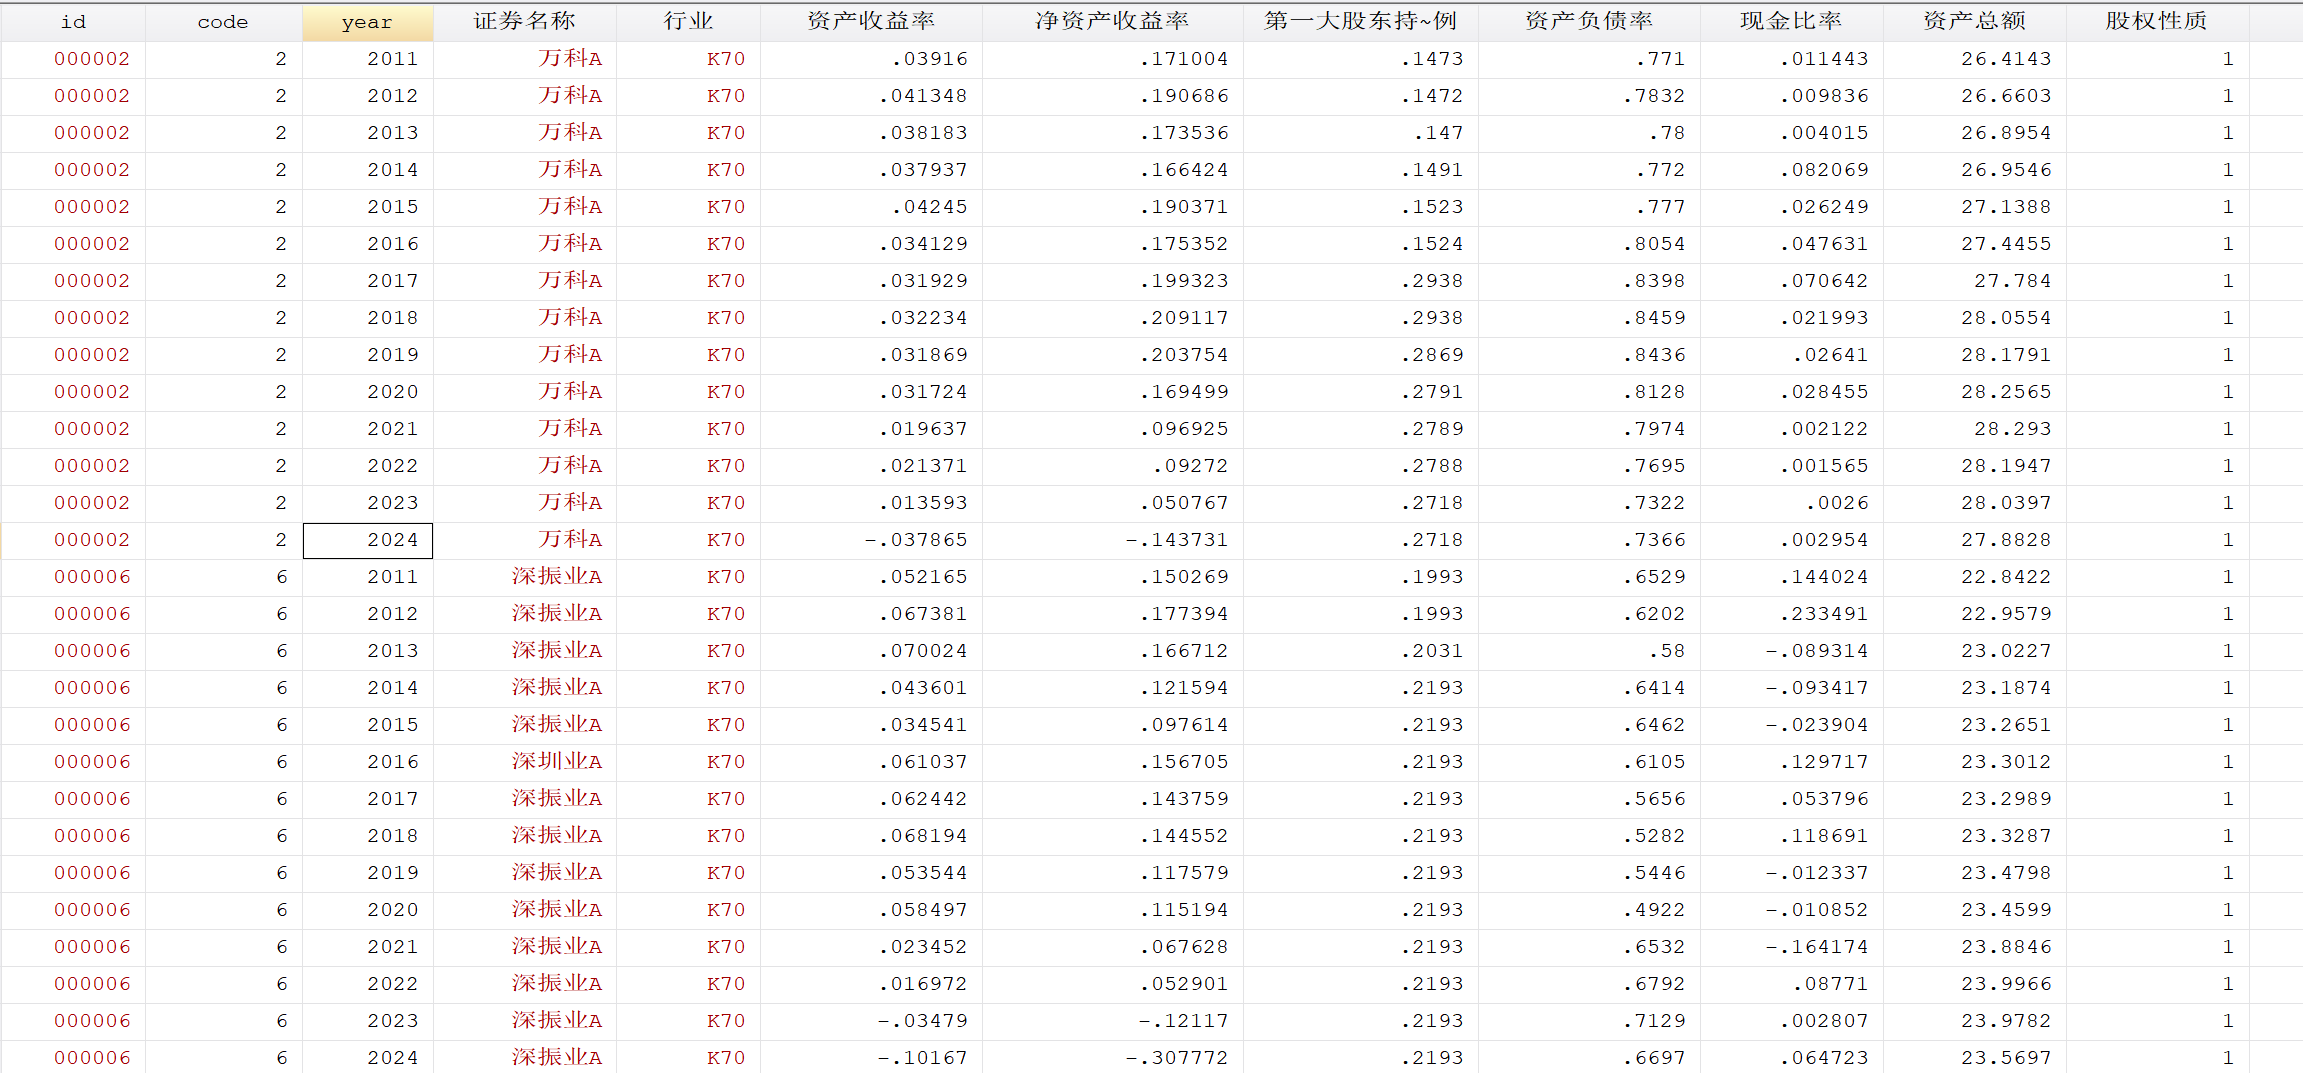Select the cell showing .233491

coord(1791,614)
